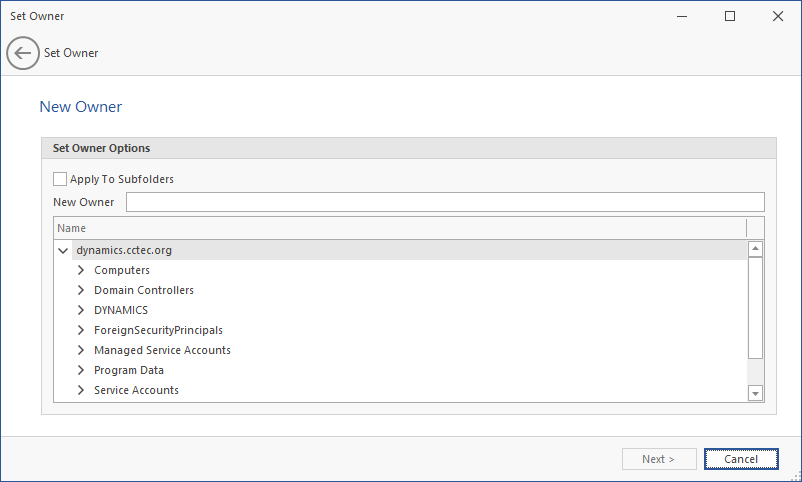Select the dynamics.cctec.org domain item
The height and width of the screenshot is (482, 802).
click(131, 251)
